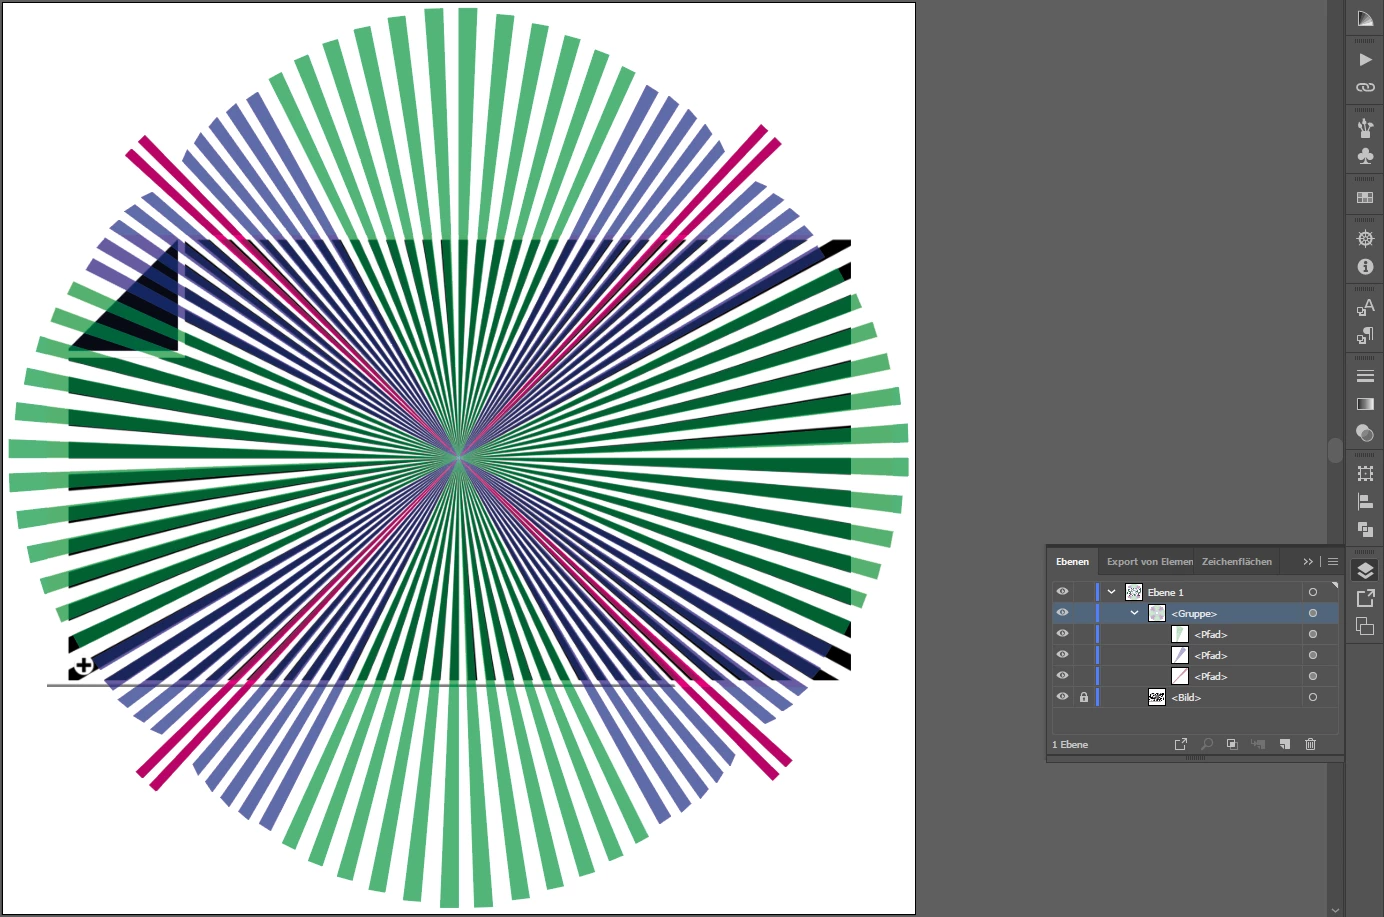
Task: Open the Symbols panel club icon
Action: pyautogui.click(x=1365, y=156)
